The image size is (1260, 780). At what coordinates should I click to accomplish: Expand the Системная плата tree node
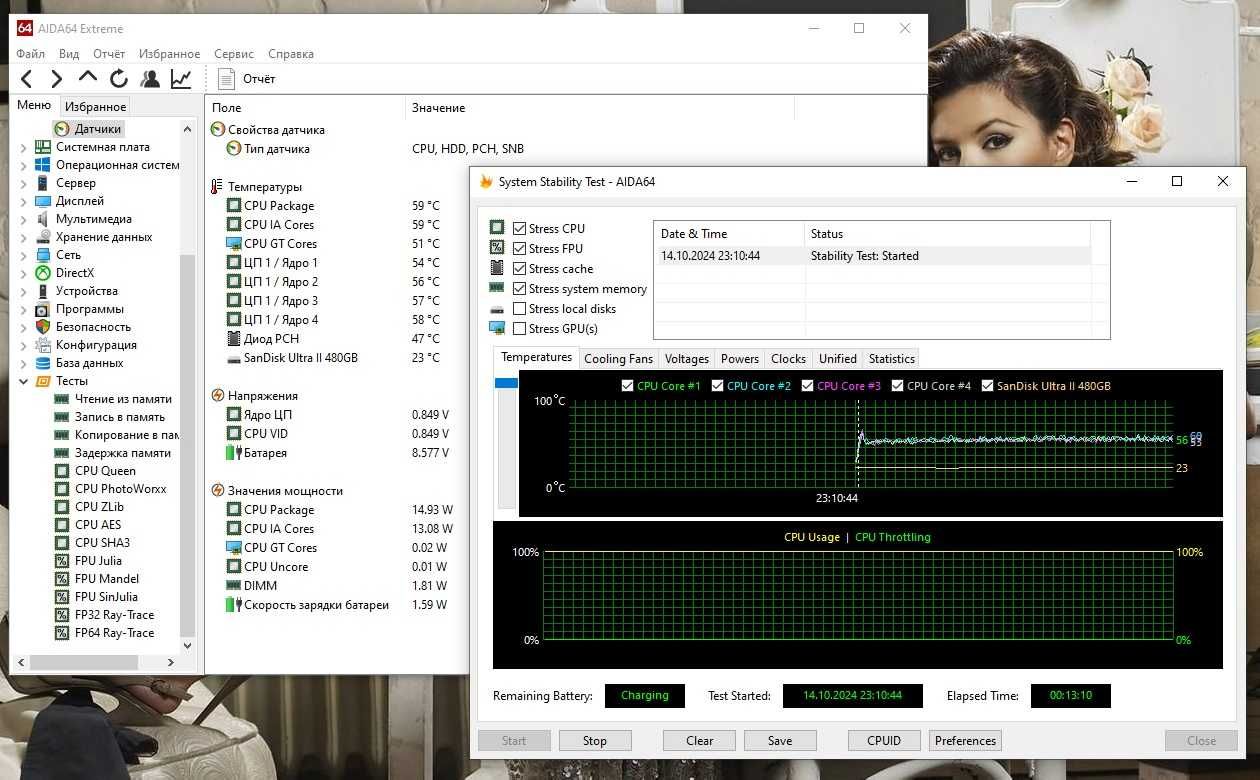24,147
